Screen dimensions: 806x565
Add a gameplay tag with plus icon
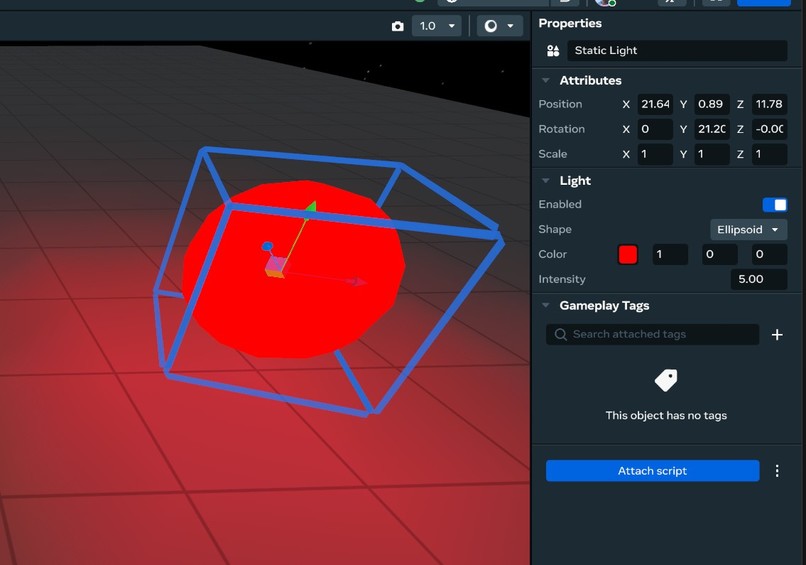[x=777, y=335]
